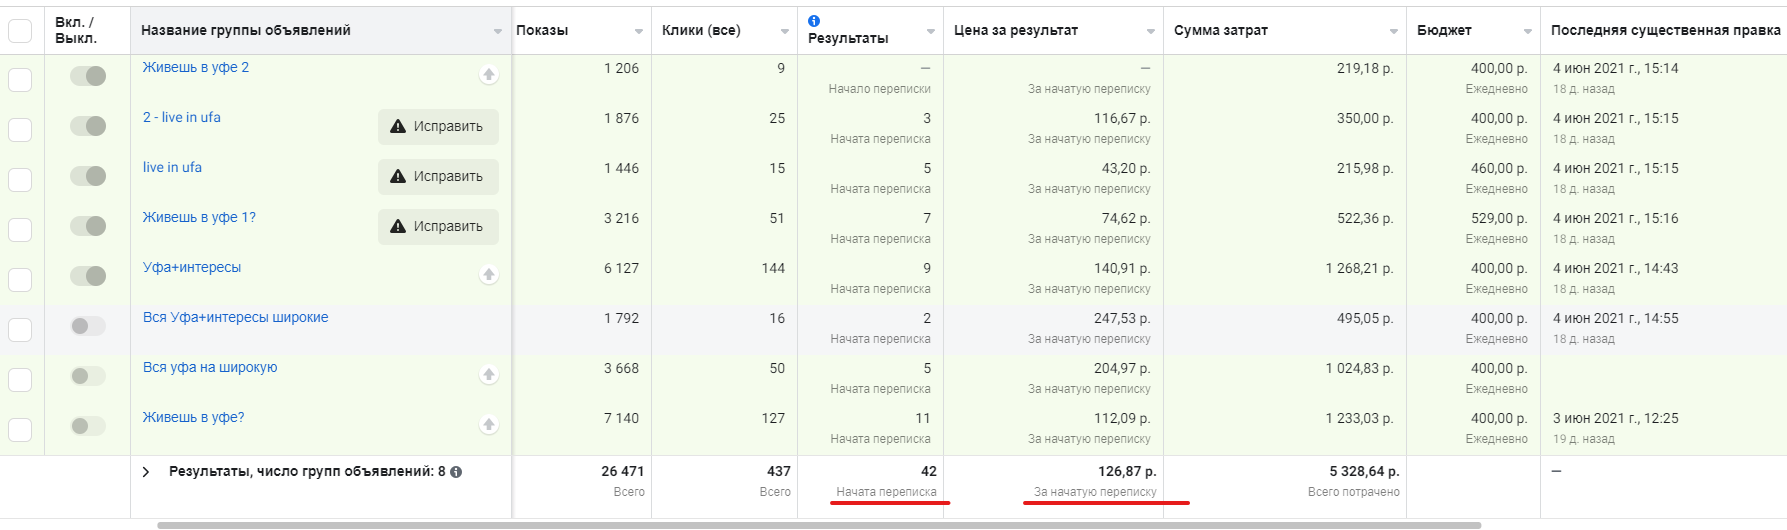Open the 2 - live in ufa ad set link
This screenshot has width=1787, height=530.
click(x=182, y=118)
